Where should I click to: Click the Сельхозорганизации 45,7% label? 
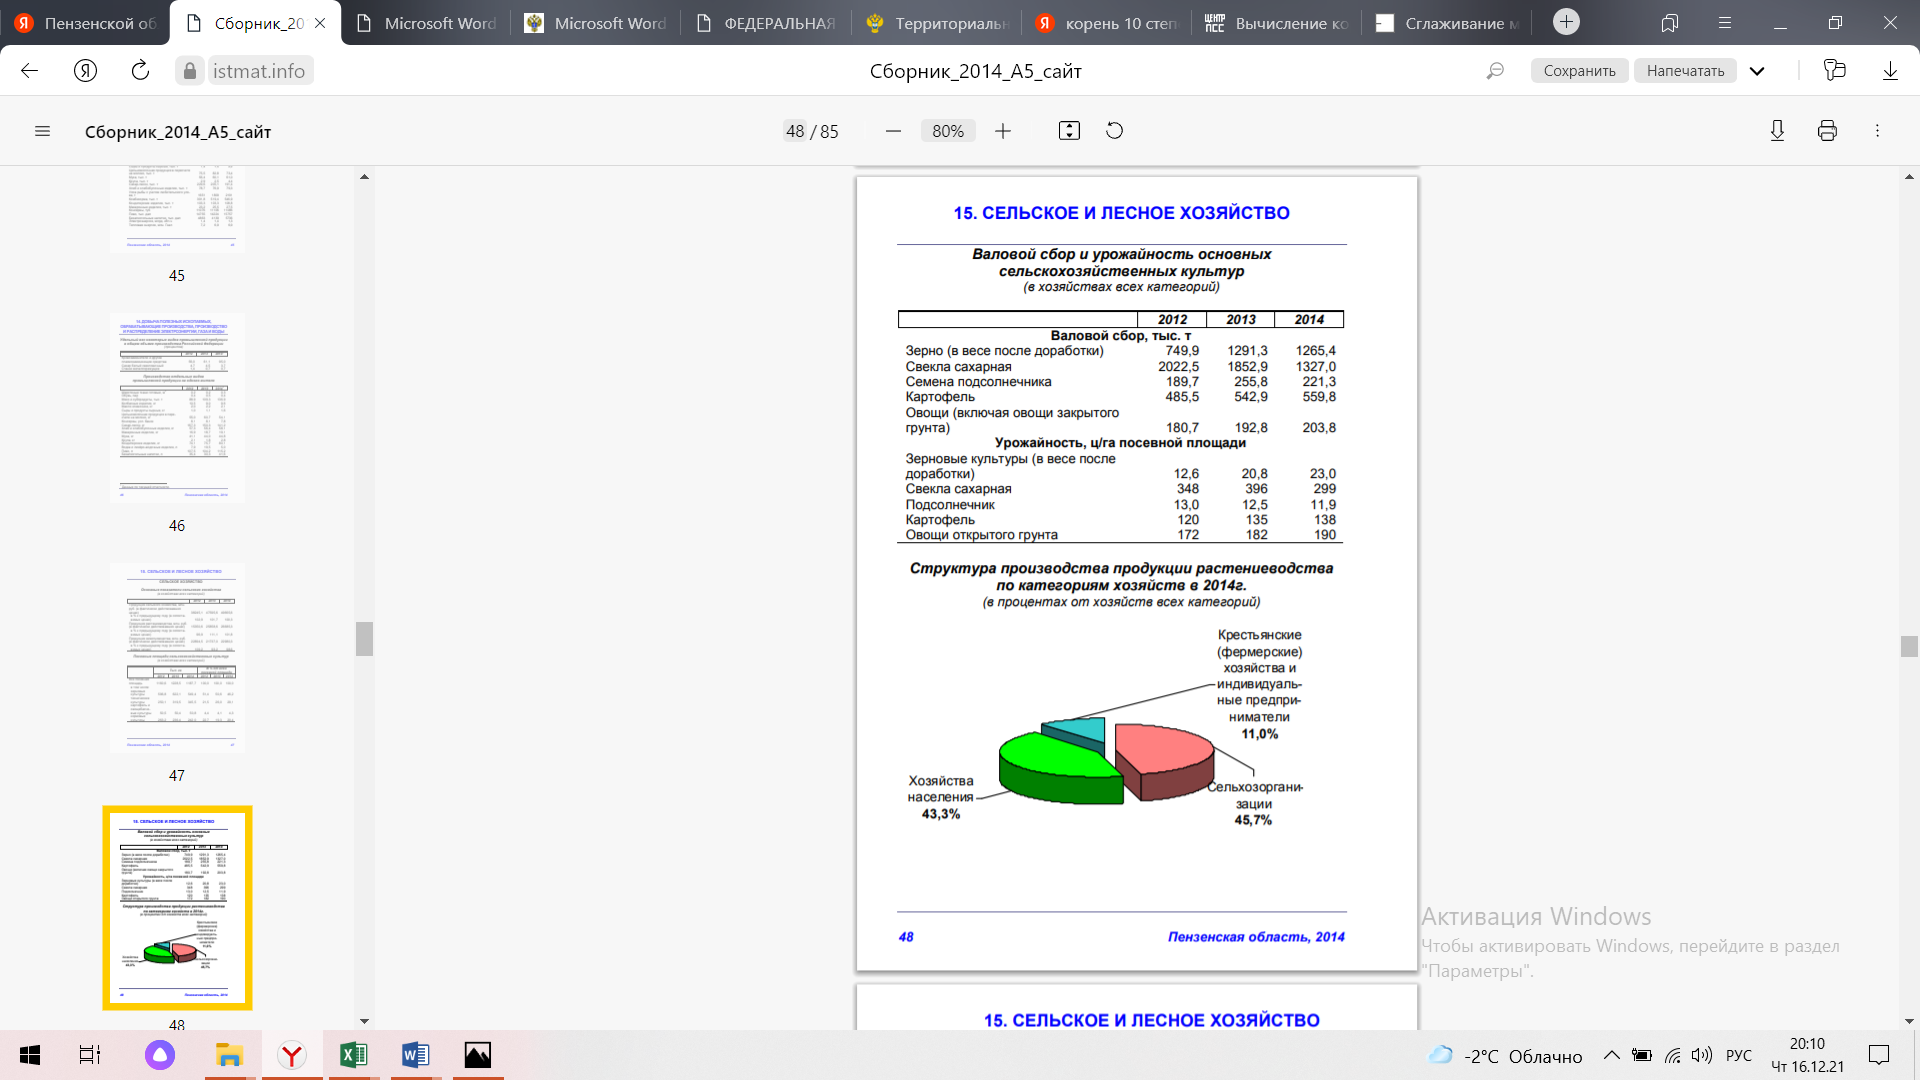(1254, 803)
